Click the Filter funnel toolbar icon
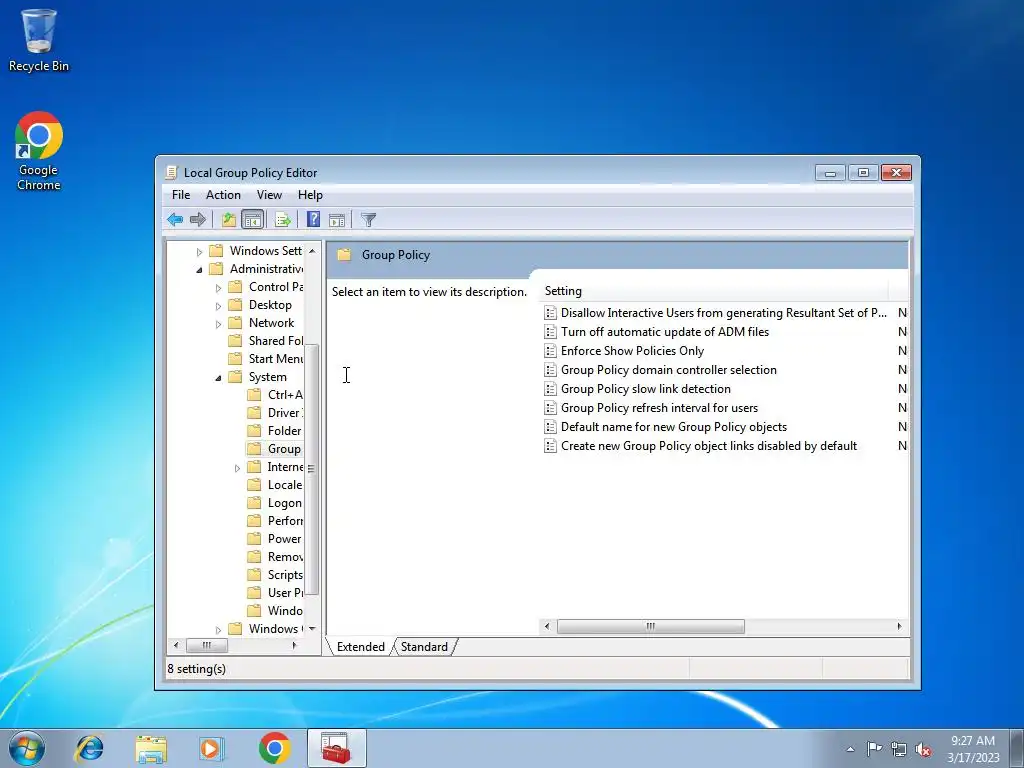1024x768 pixels. (x=368, y=220)
